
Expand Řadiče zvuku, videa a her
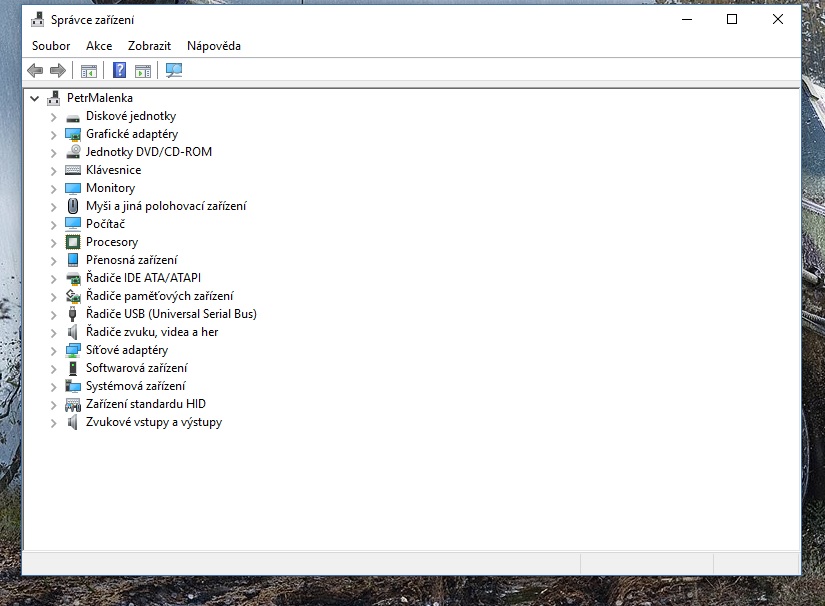click(x=53, y=332)
